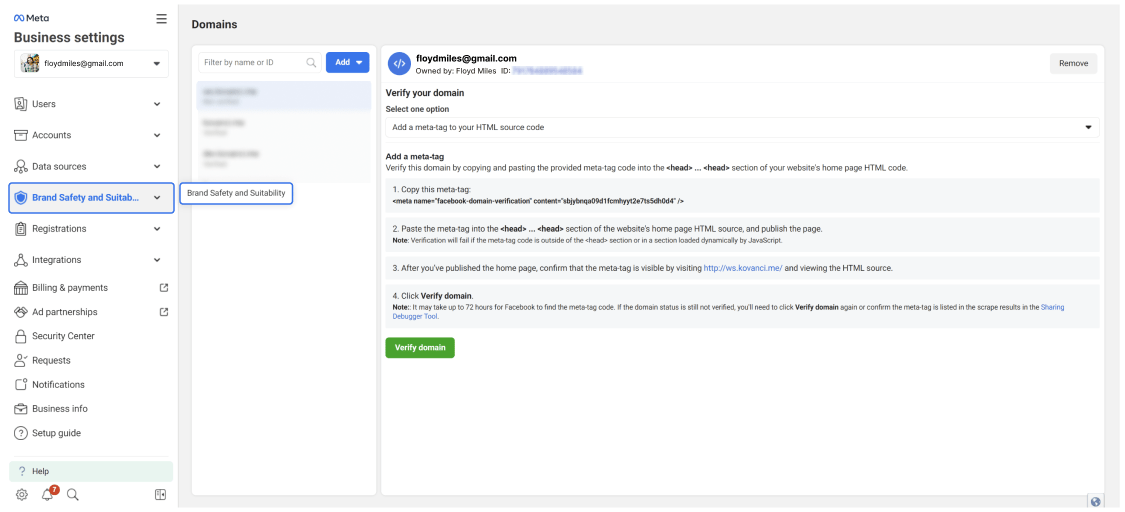Select first blurred domain in list
The height and width of the screenshot is (512, 1125).
point(284,97)
